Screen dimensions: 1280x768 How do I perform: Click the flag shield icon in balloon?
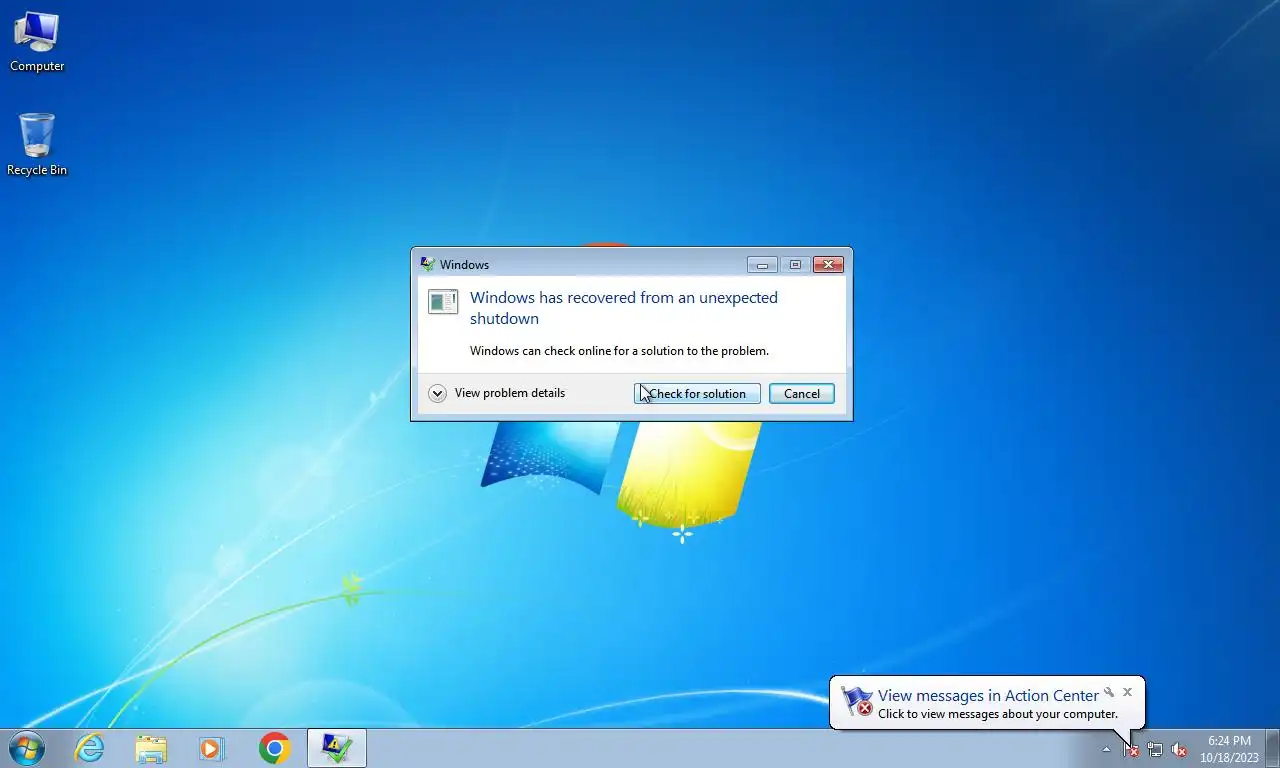[857, 702]
